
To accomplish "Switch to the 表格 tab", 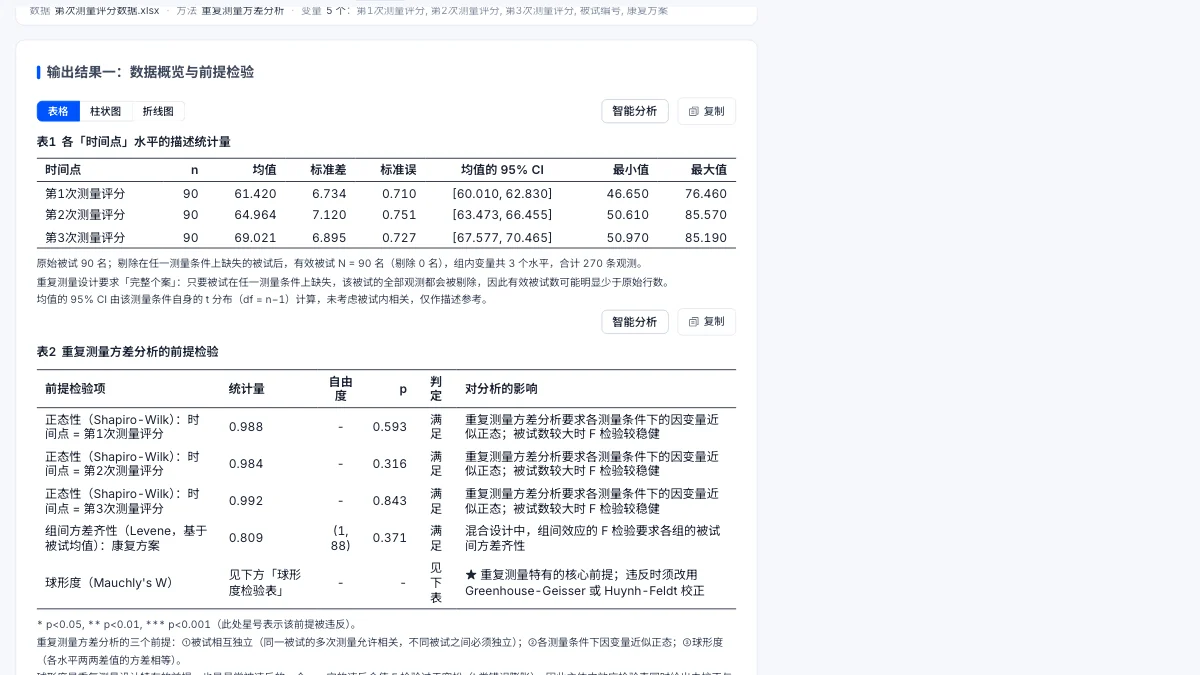I will tap(58, 111).
